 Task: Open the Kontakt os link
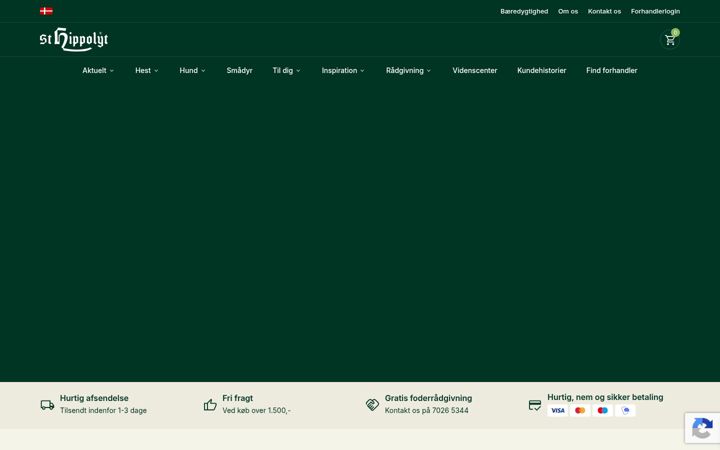pyautogui.click(x=604, y=11)
